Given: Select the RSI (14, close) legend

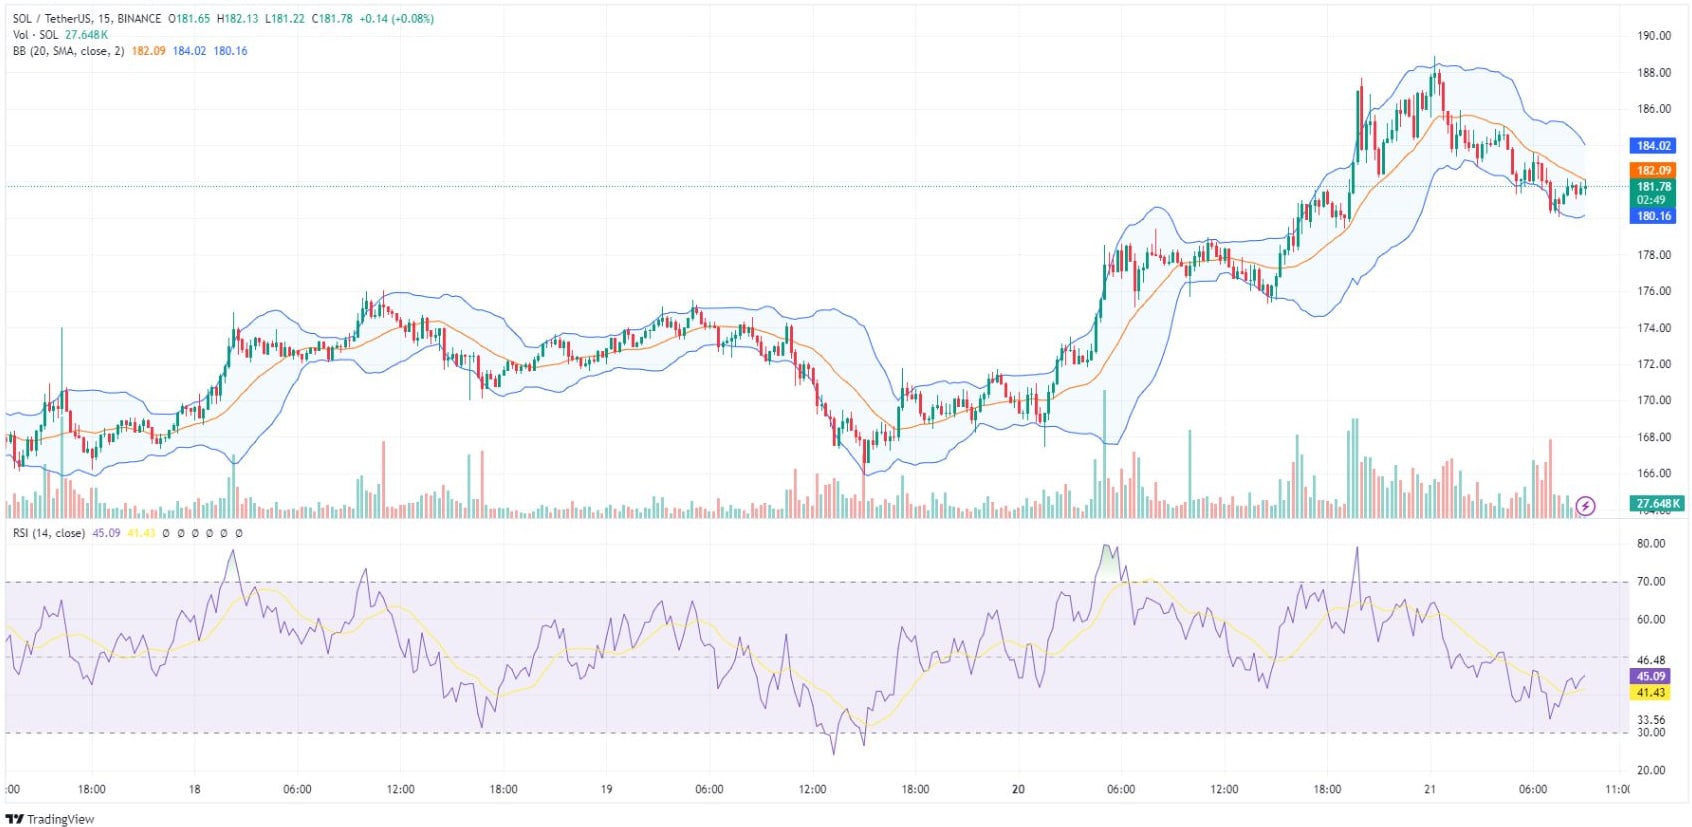Looking at the screenshot, I should pyautogui.click(x=49, y=533).
